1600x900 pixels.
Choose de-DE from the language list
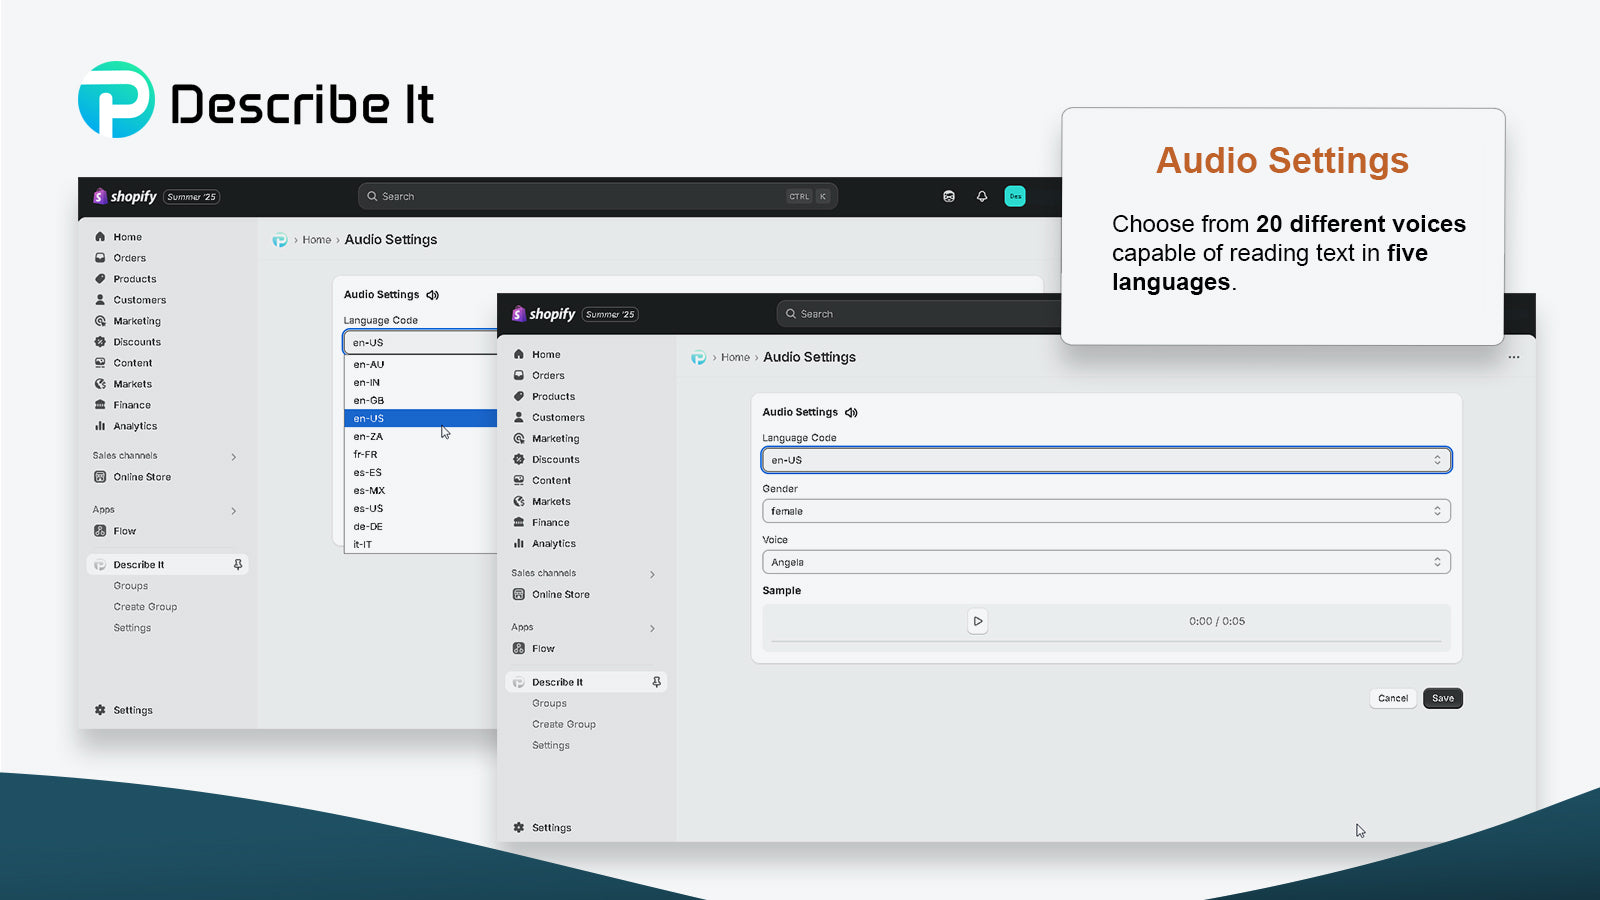421,526
